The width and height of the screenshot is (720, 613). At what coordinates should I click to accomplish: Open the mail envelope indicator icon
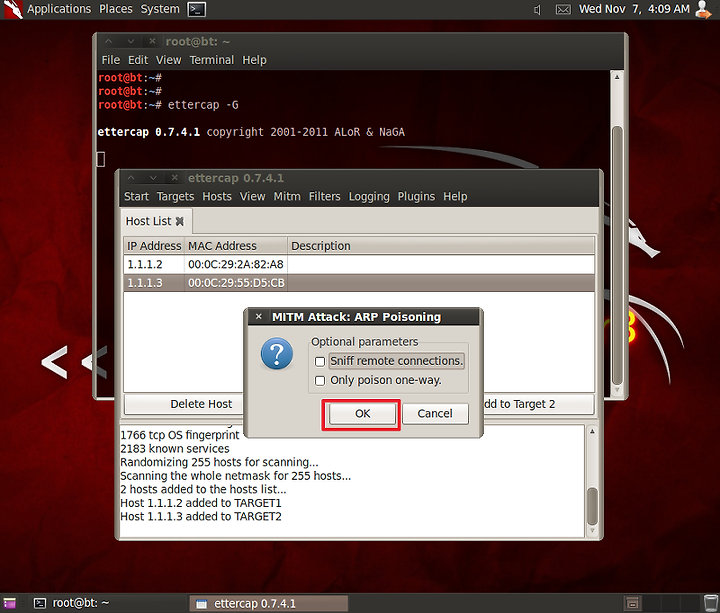click(563, 10)
